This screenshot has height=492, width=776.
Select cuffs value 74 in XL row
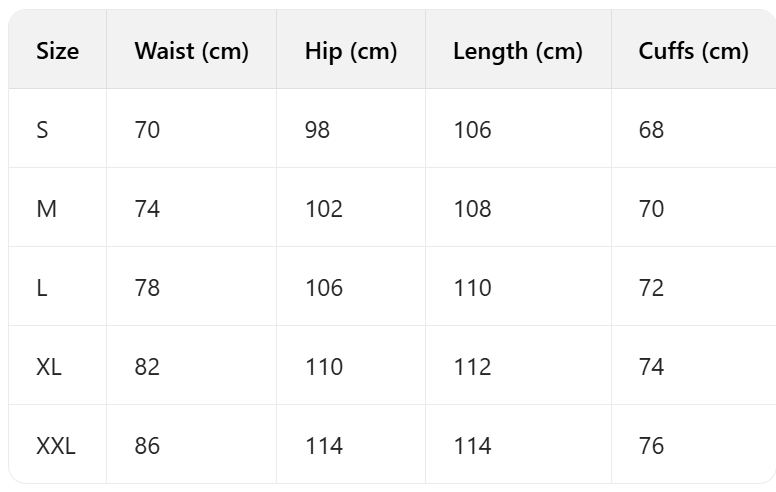click(x=651, y=367)
